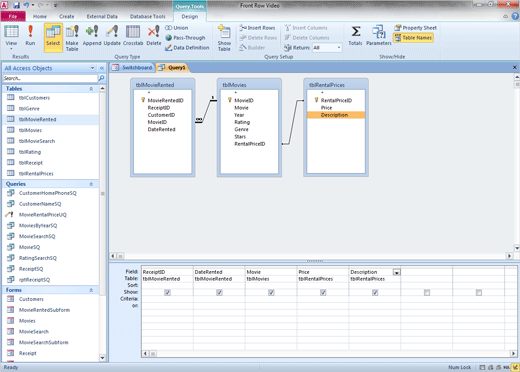This screenshot has height=372, width=520.
Task: Click the navigation pane Search box
Action: point(50,78)
